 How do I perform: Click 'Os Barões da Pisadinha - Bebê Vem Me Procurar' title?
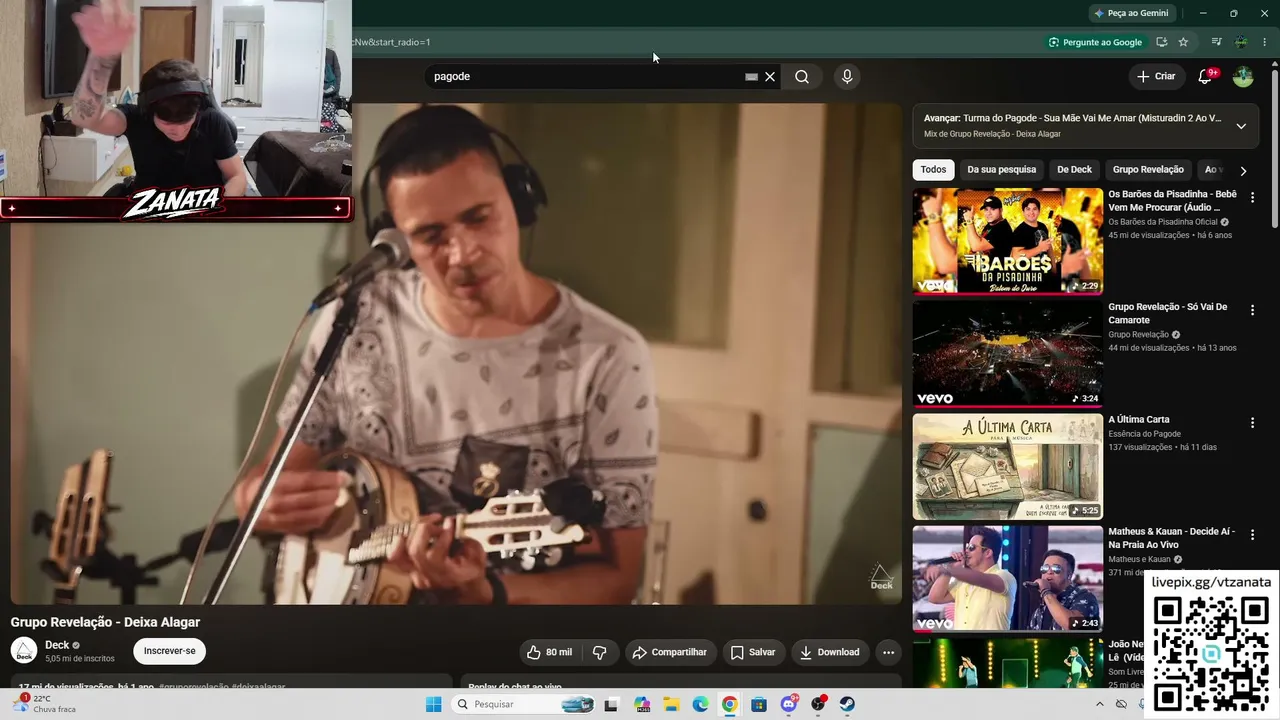coord(1173,201)
